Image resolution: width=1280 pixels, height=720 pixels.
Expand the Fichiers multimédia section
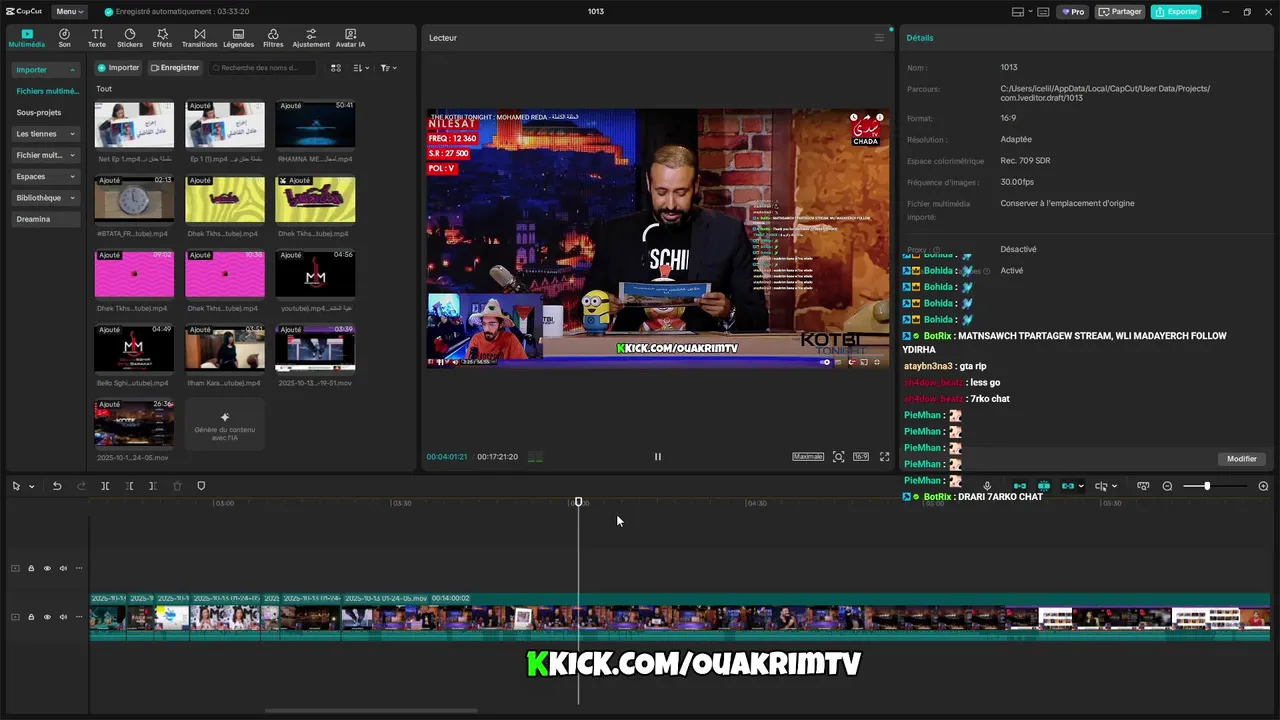(x=46, y=91)
